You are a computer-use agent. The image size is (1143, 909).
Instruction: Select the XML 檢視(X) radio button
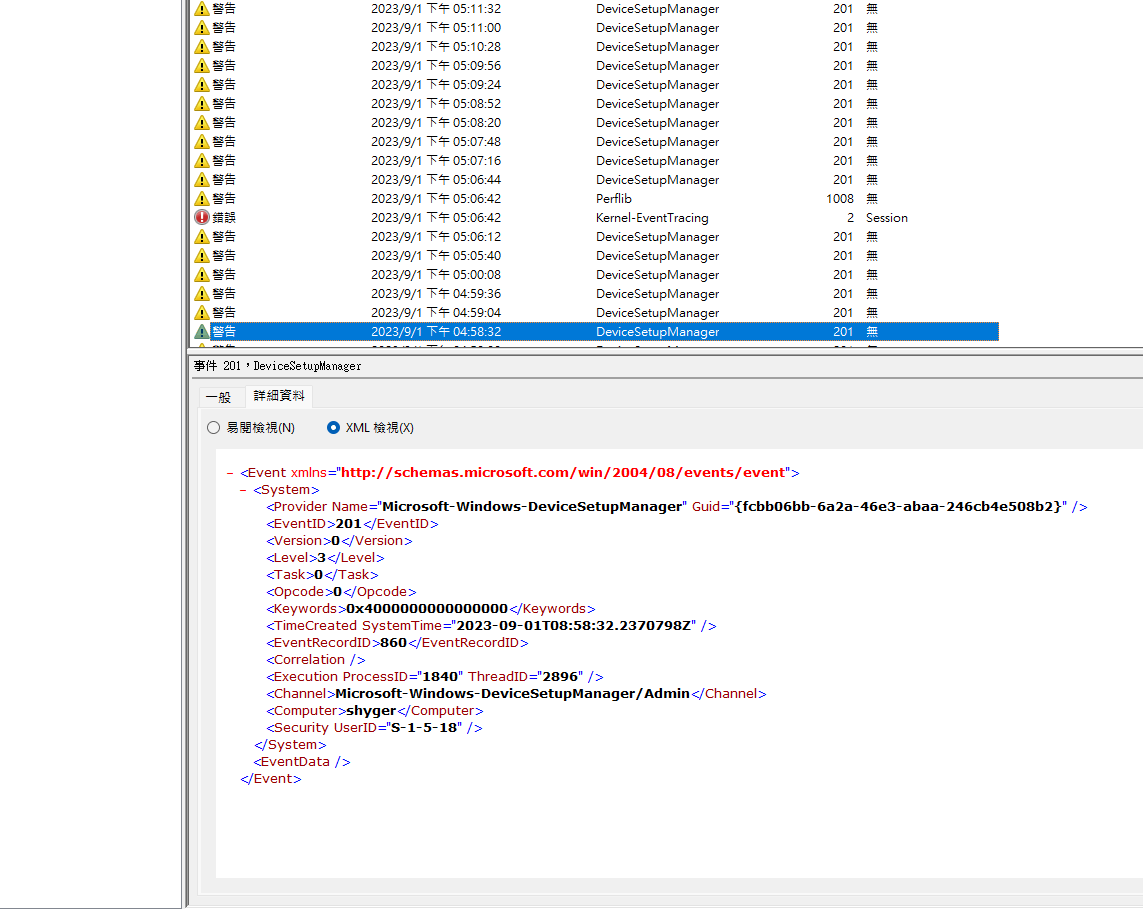pyautogui.click(x=333, y=428)
